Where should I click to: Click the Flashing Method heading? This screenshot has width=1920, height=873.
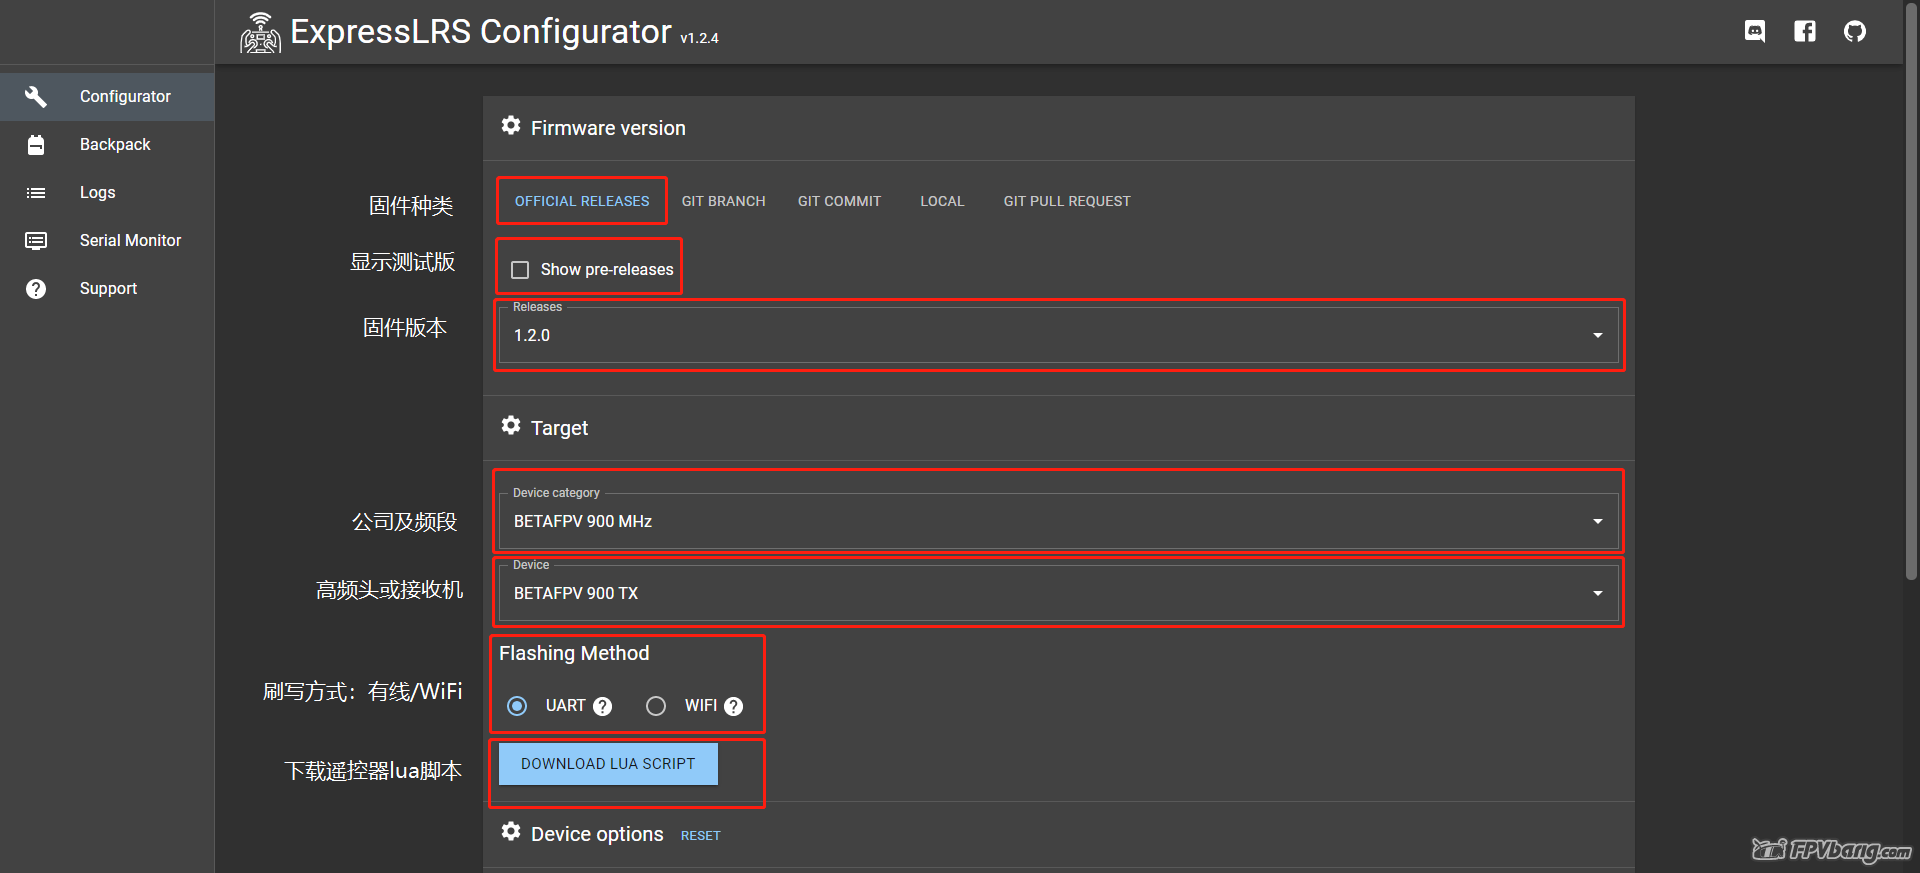[x=574, y=653]
